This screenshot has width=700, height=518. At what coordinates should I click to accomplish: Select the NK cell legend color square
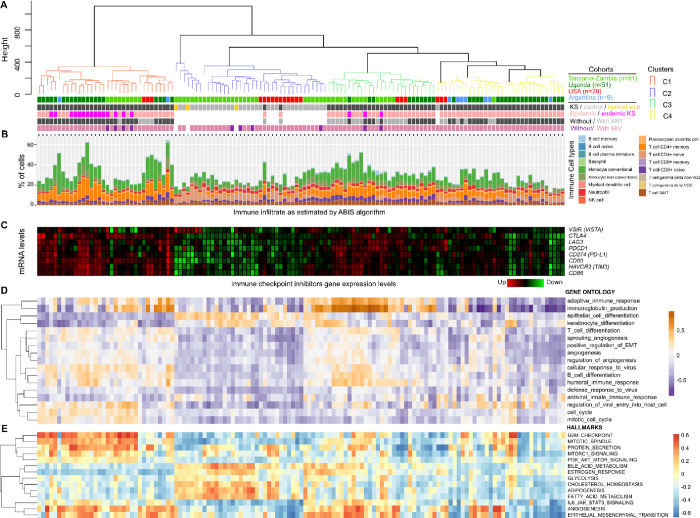click(x=582, y=200)
